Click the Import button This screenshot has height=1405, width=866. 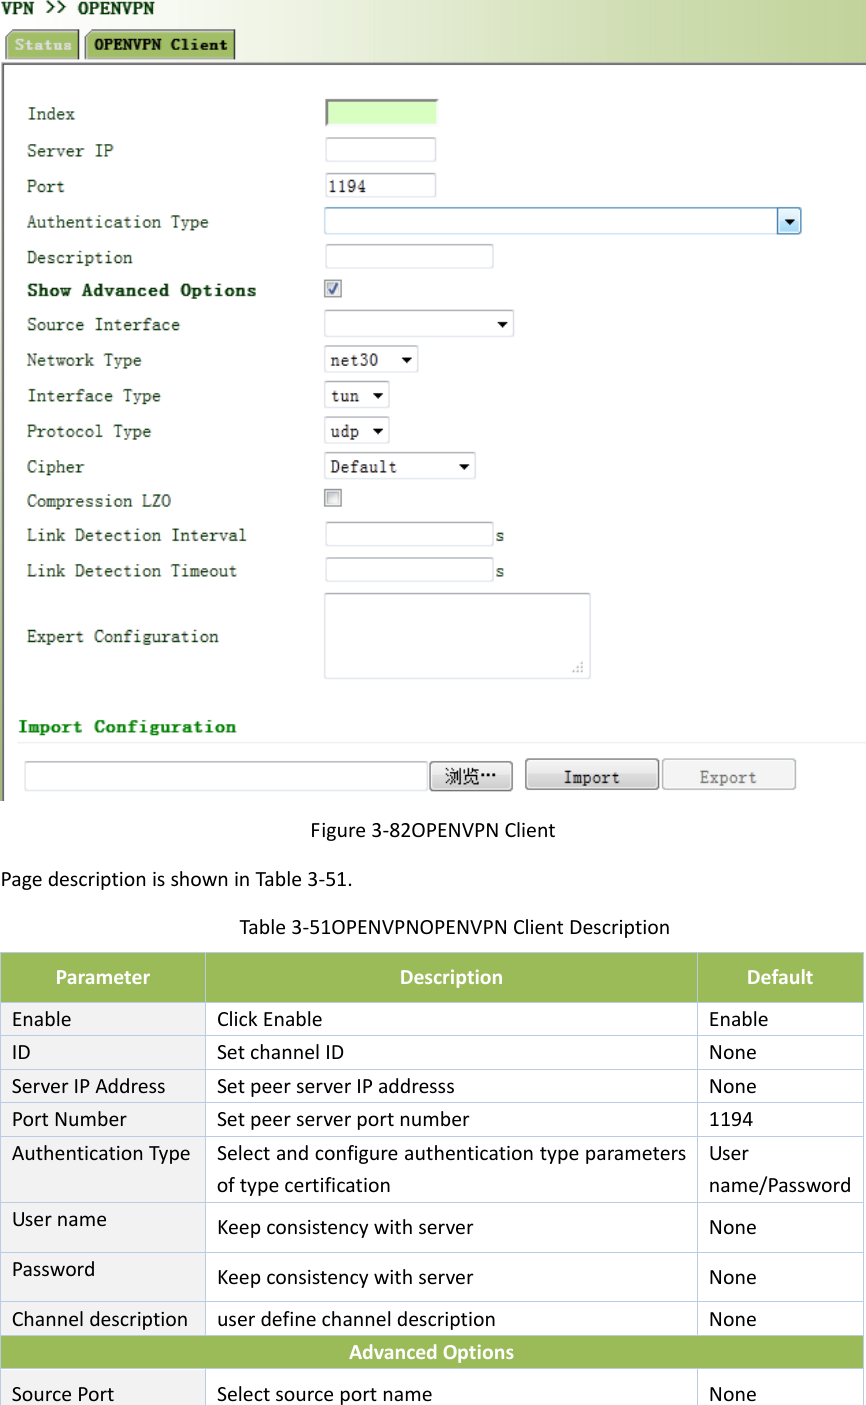click(x=591, y=774)
